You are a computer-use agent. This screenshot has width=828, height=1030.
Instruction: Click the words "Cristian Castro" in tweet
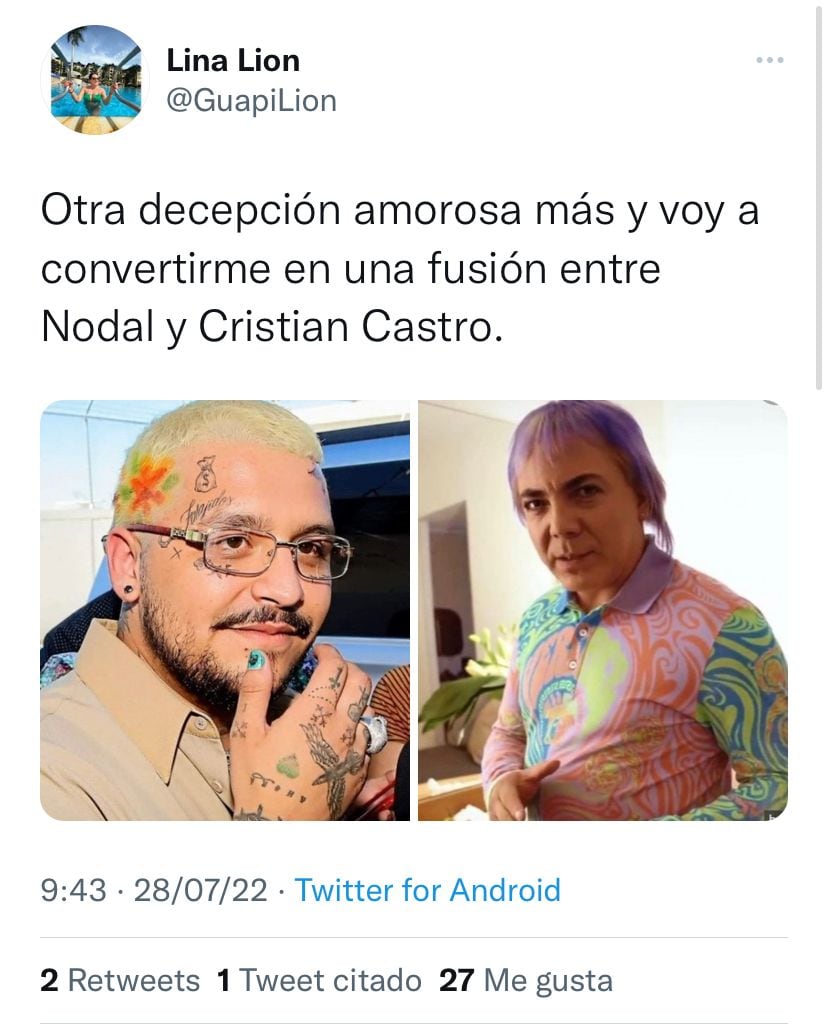pos(346,326)
